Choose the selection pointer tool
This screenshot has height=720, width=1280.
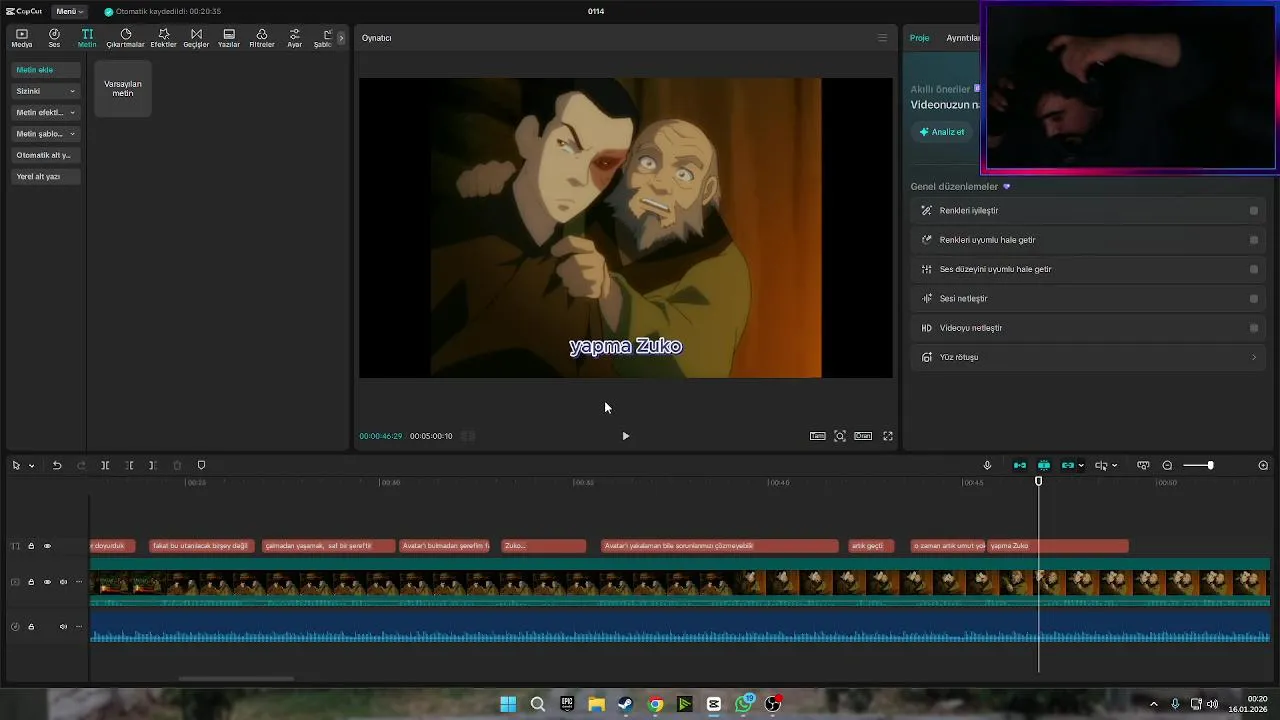pyautogui.click(x=16, y=465)
